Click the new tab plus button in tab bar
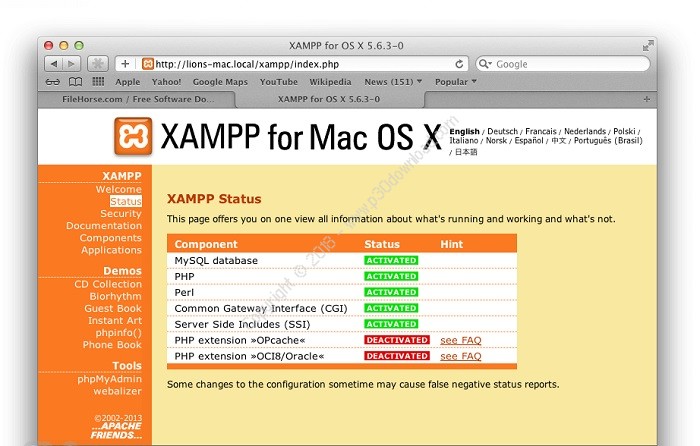The height and width of the screenshot is (446, 700). pyautogui.click(x=646, y=99)
